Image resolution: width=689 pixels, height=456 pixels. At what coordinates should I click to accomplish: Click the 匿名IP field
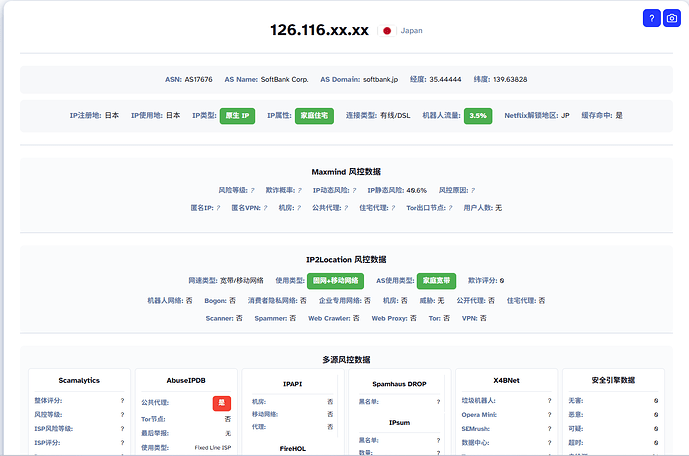tap(205, 208)
